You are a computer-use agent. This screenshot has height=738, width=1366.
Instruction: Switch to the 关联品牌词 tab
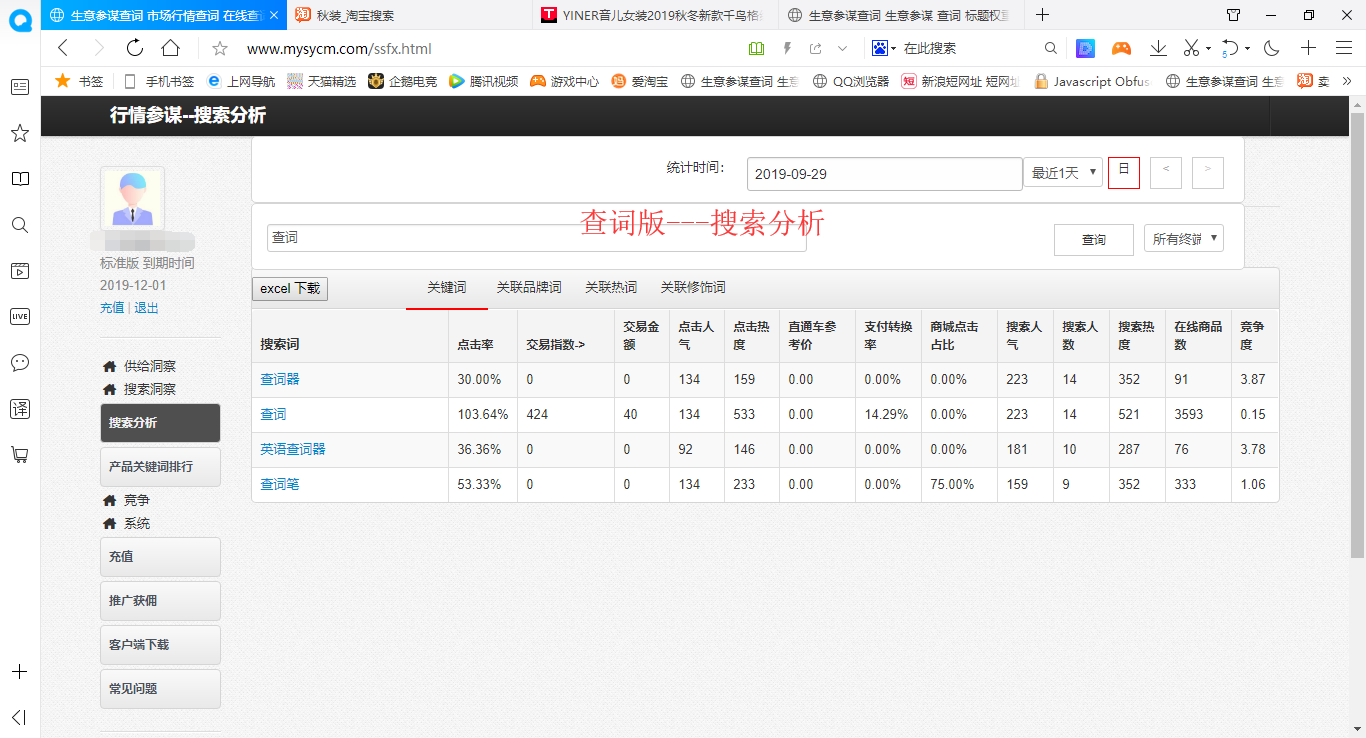tap(528, 288)
